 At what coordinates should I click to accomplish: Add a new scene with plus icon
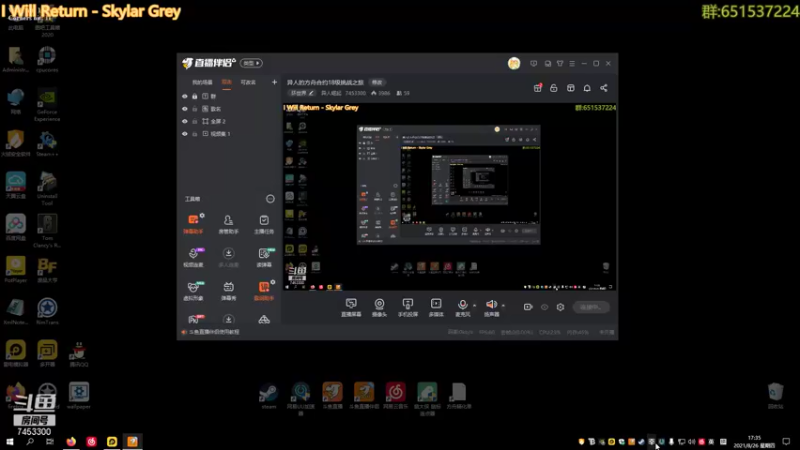(x=274, y=82)
